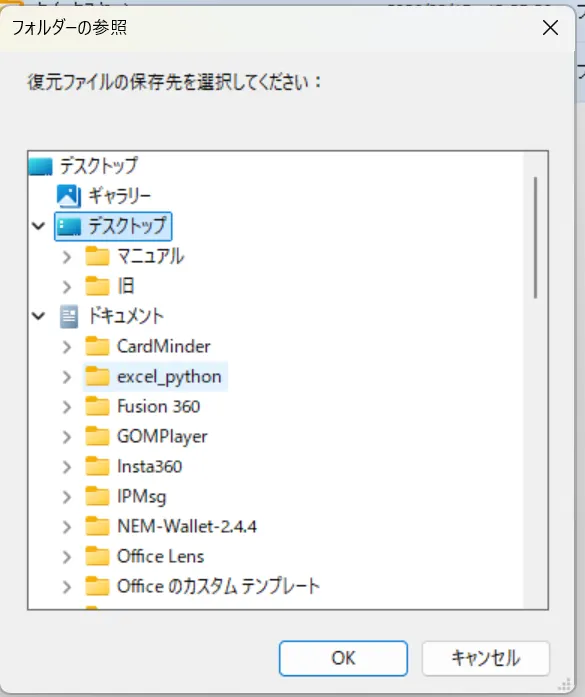Viewport: 585px width, 697px height.
Task: Select the ドキュメント tree item
Action: click(x=126, y=316)
